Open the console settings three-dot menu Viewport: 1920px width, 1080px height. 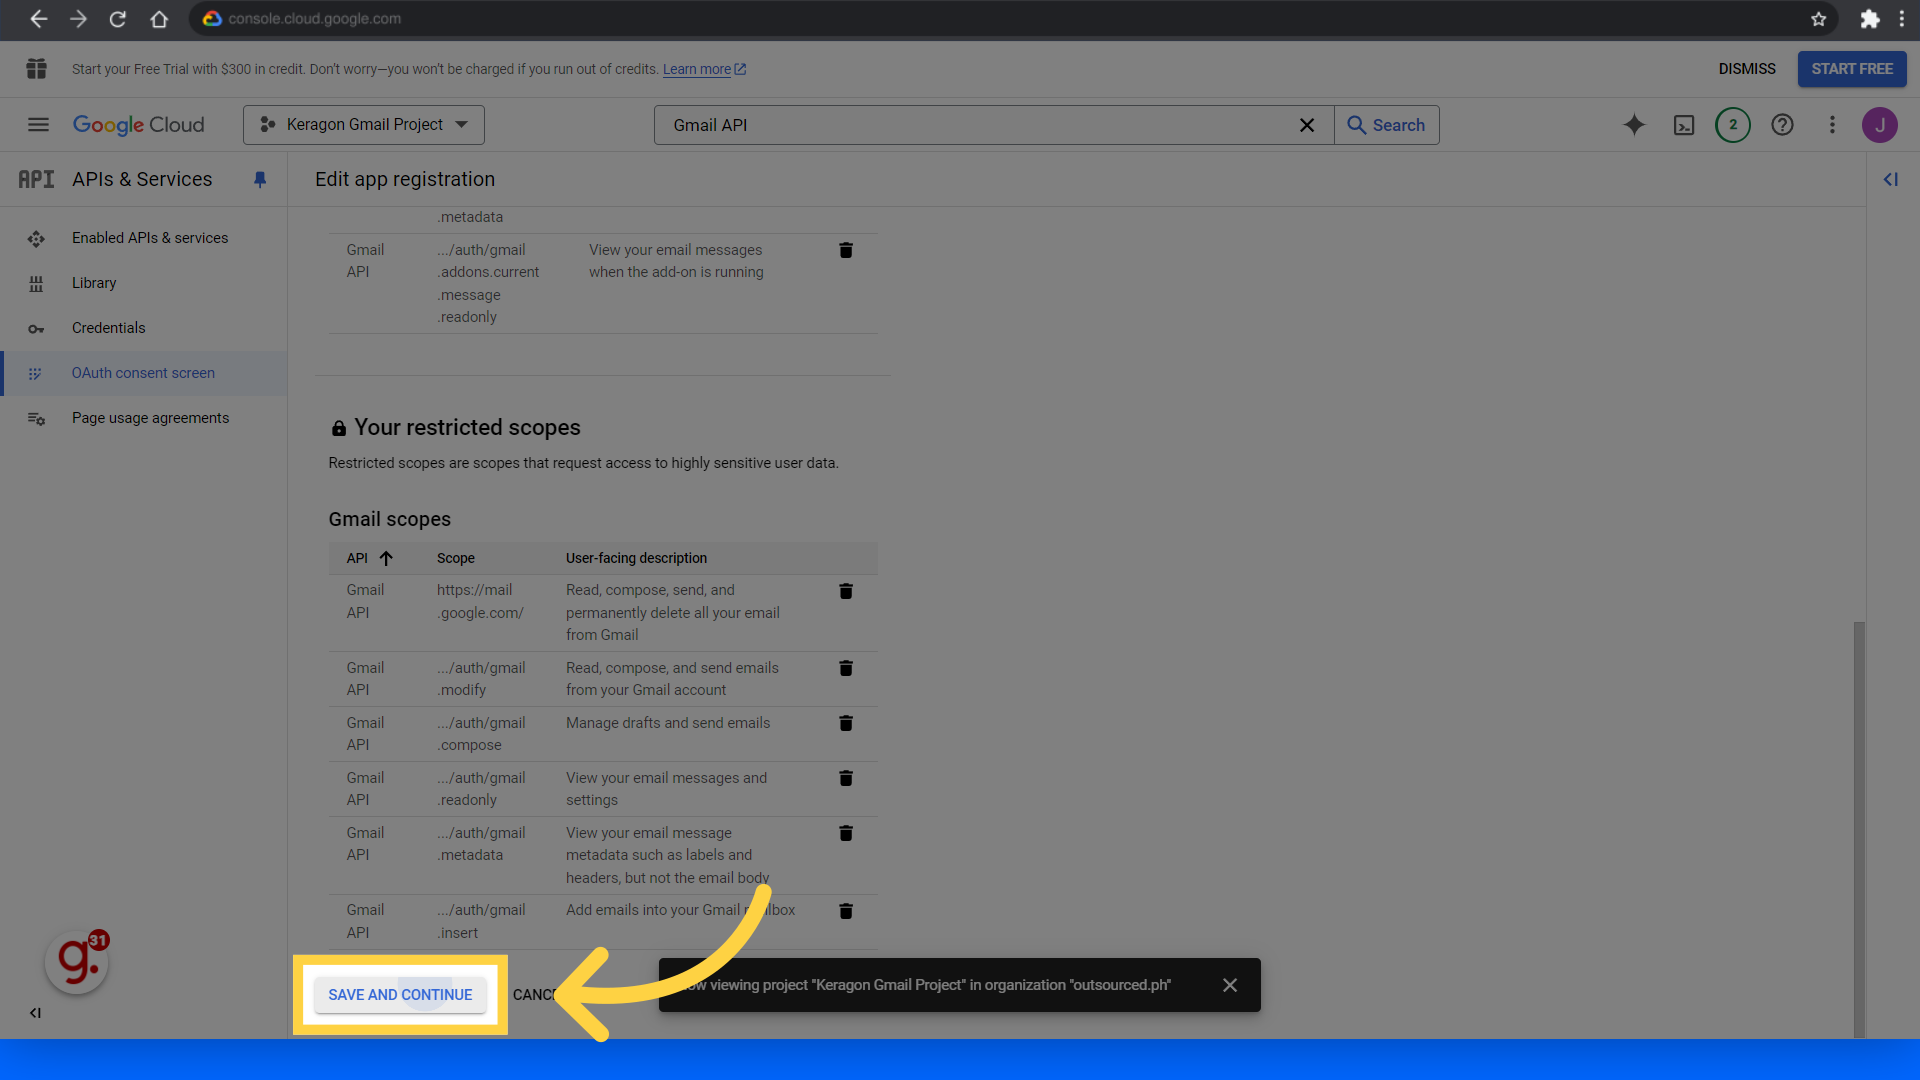1832,125
